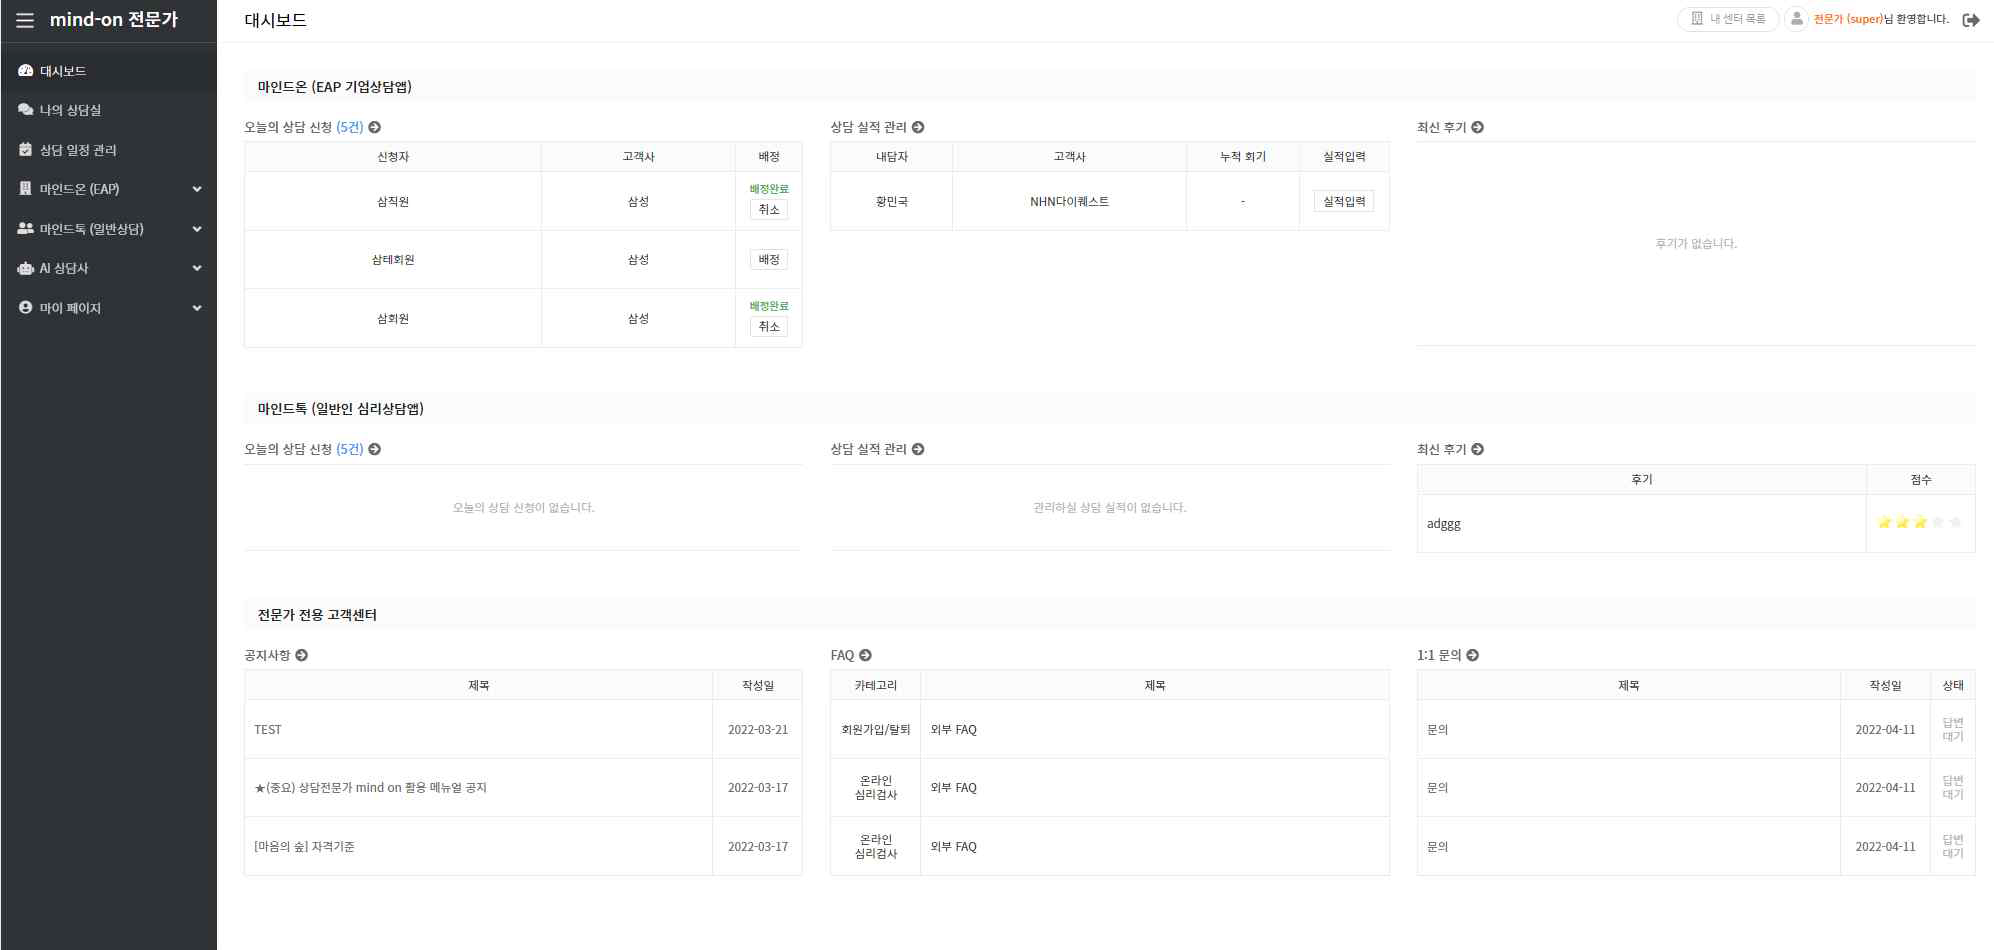Click the user profile avatar icon

pos(1796,19)
